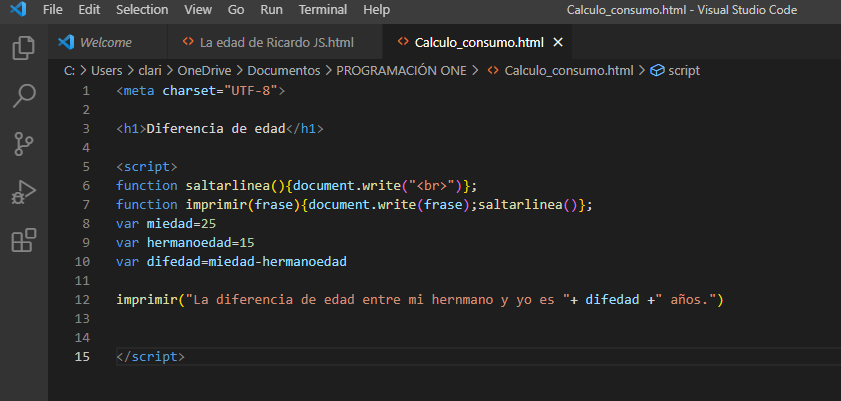Viewport: 841px width, 401px height.
Task: Click the clari breadcrumb segment
Action: point(150,71)
